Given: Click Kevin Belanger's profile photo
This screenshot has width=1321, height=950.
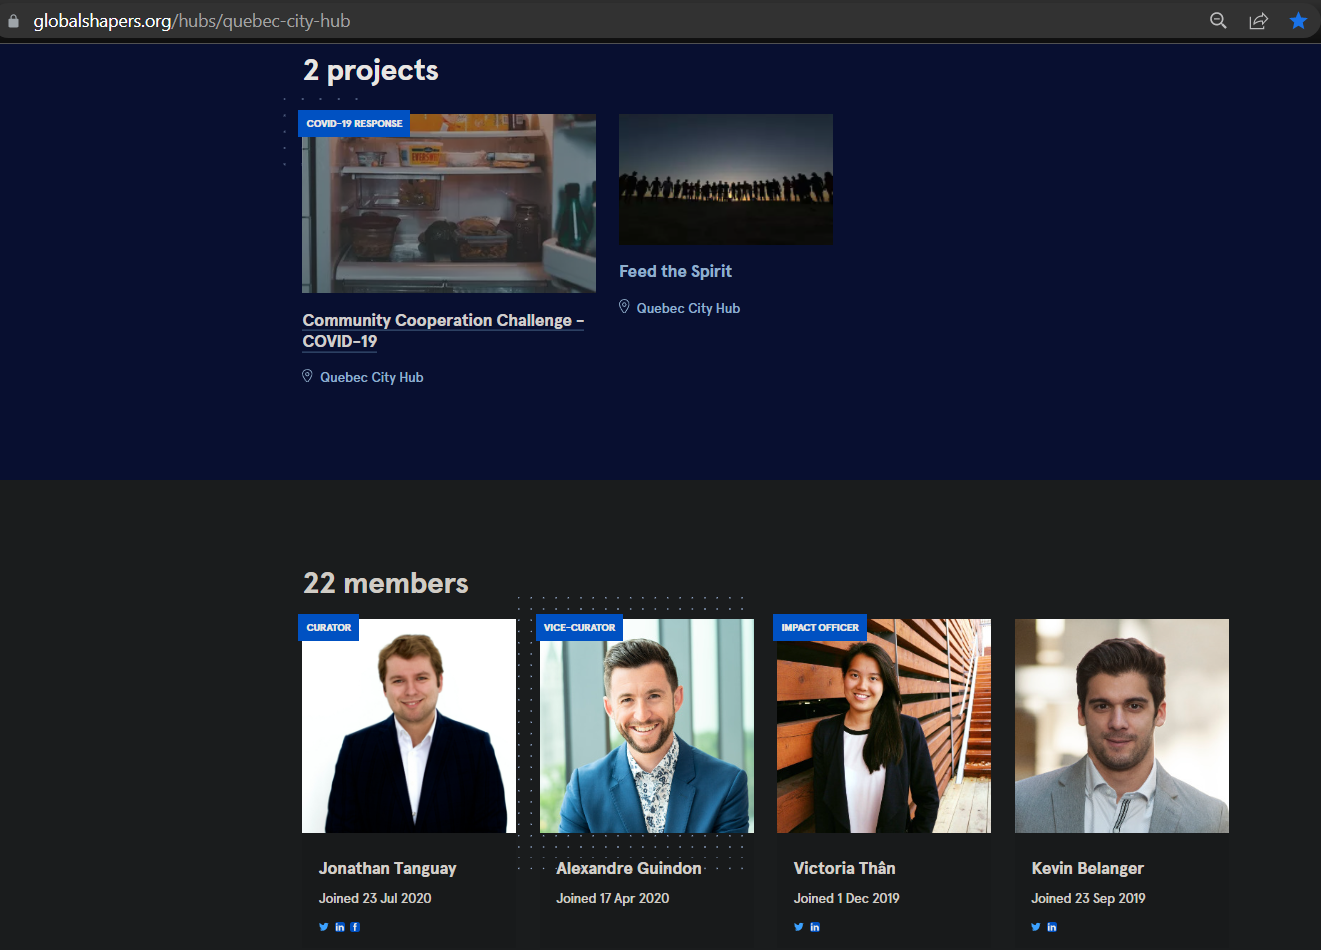Looking at the screenshot, I should [1122, 726].
